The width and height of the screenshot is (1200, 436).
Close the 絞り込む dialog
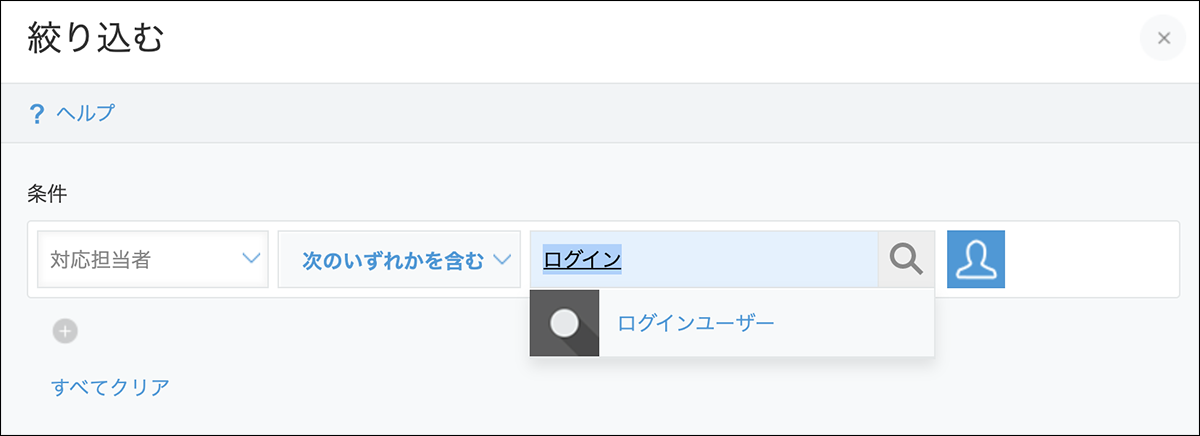coord(1163,38)
